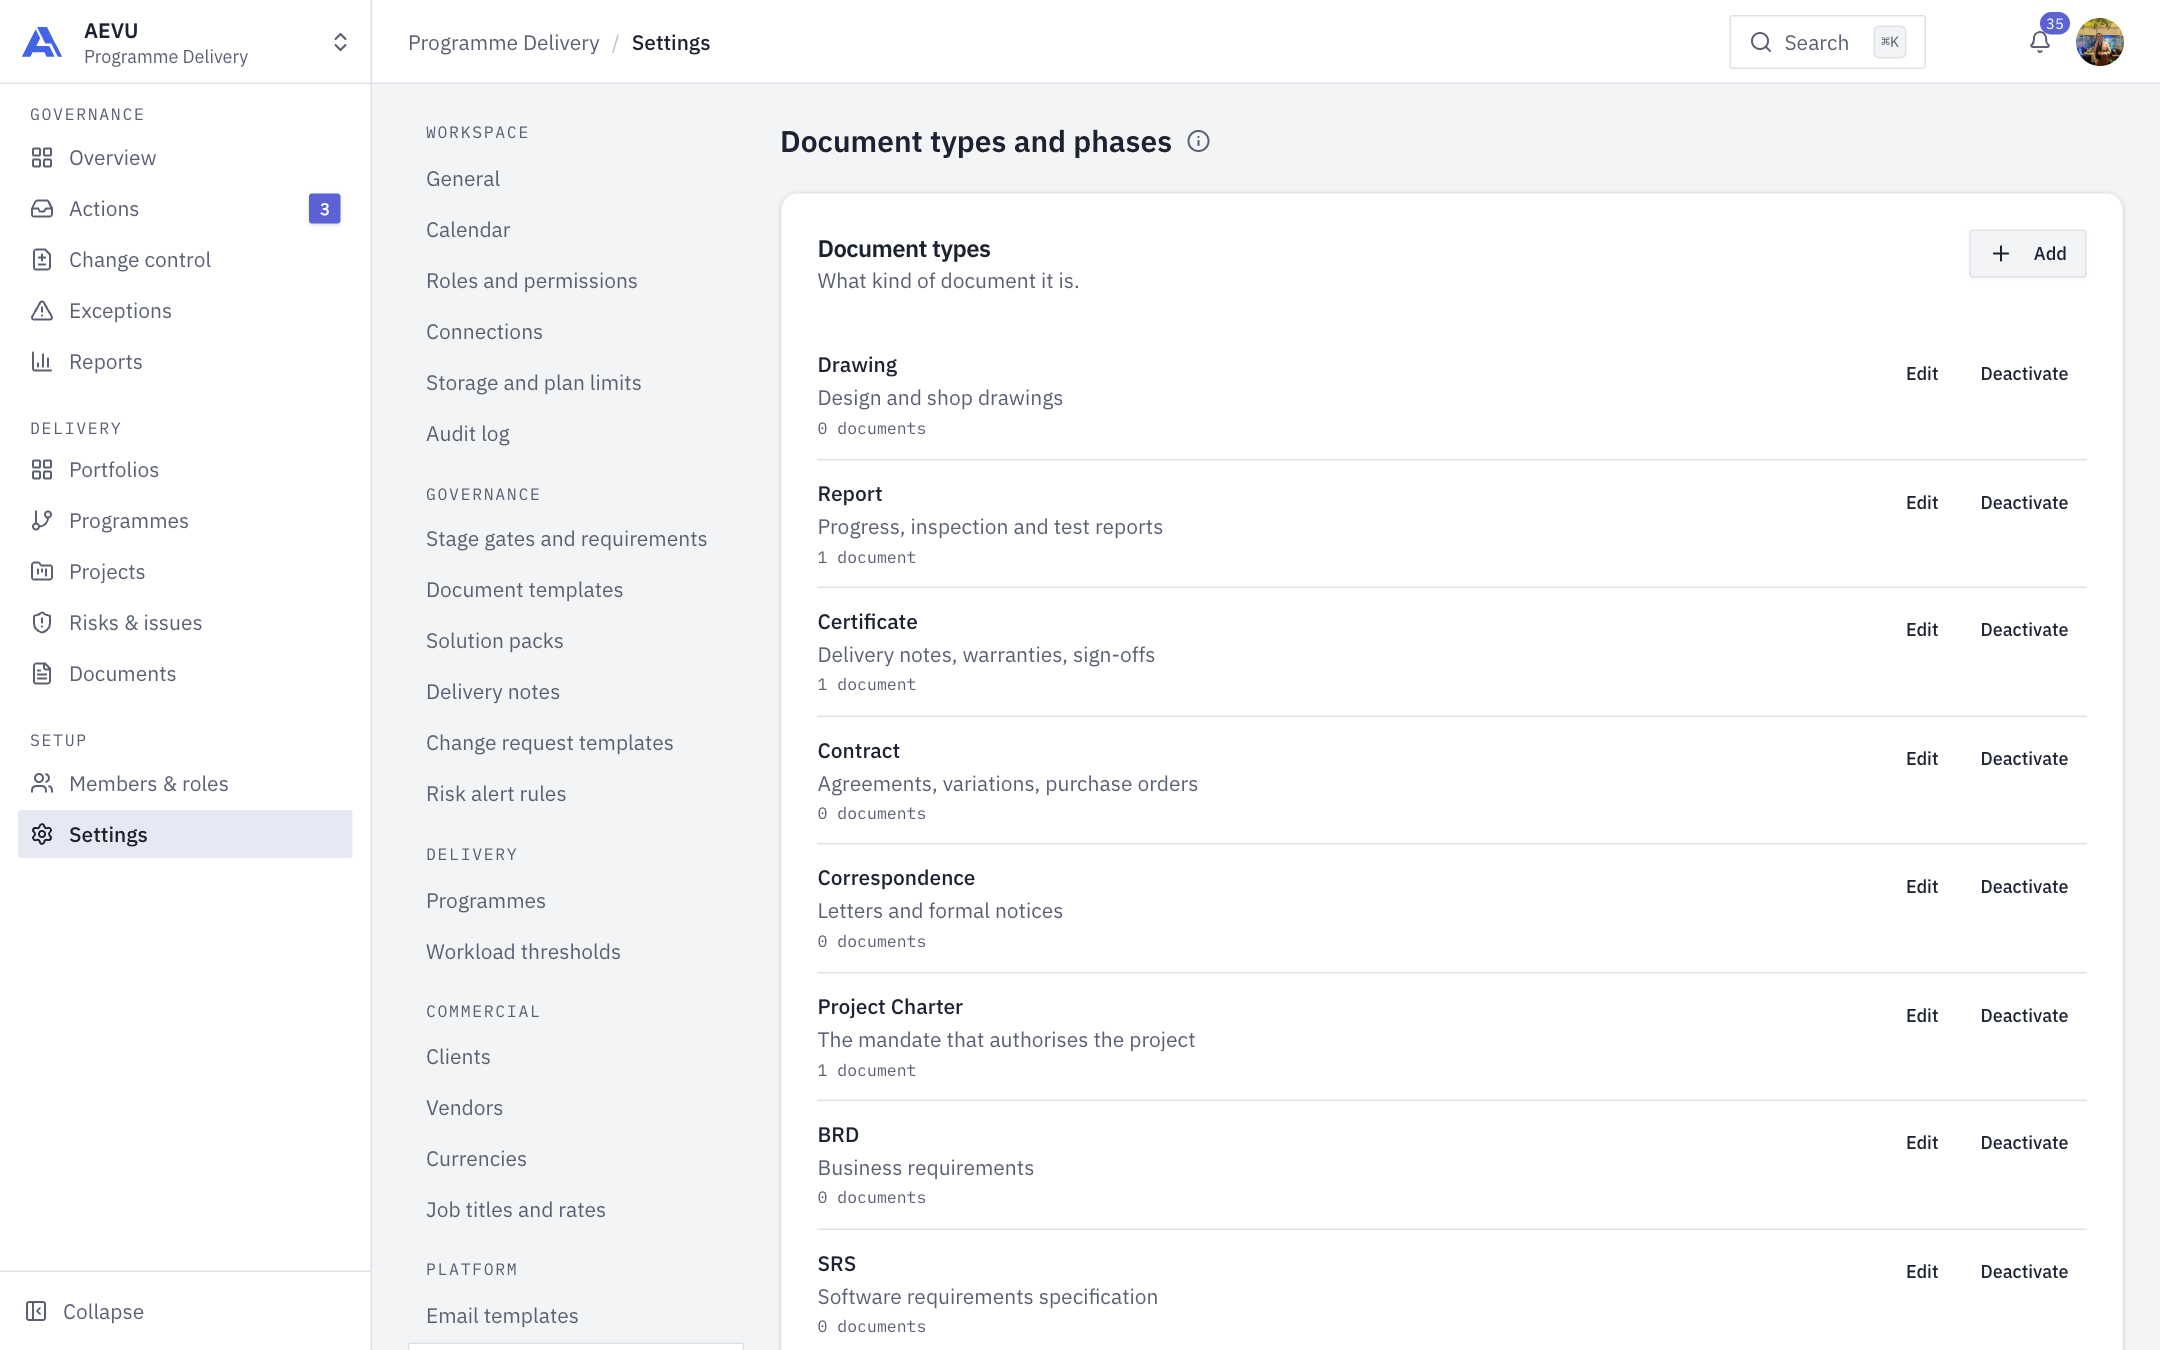Select Settings in the sidebar
This screenshot has height=1350, width=2160.
pos(185,835)
